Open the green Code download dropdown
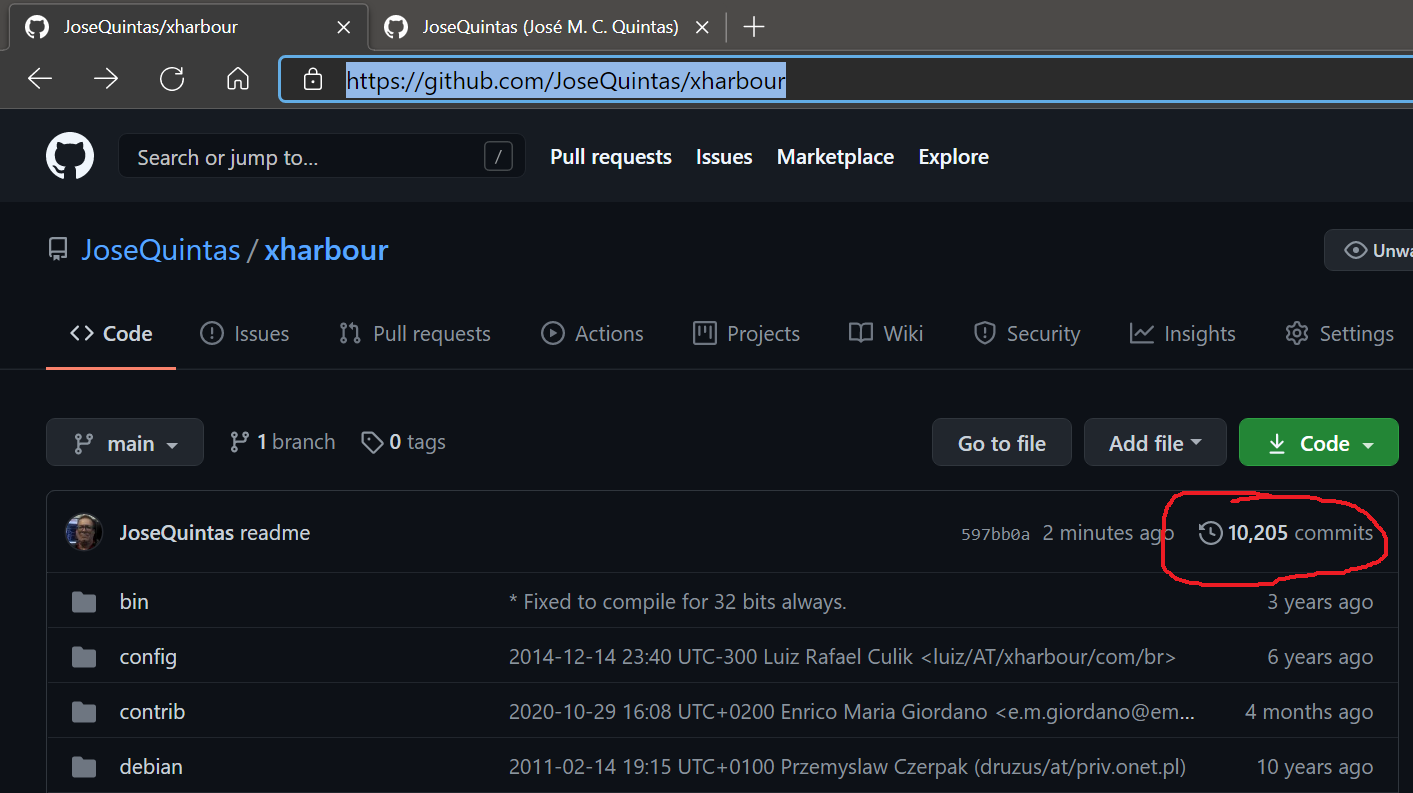This screenshot has width=1413, height=793. [1318, 443]
